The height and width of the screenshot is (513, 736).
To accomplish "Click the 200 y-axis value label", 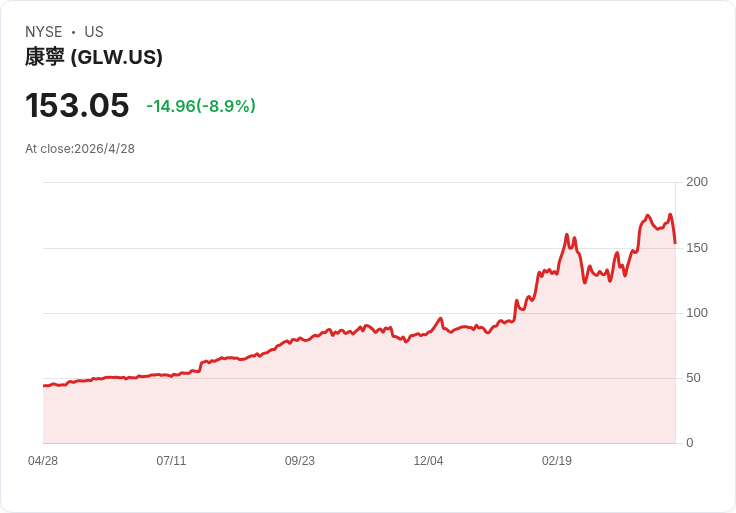I will coord(697,182).
